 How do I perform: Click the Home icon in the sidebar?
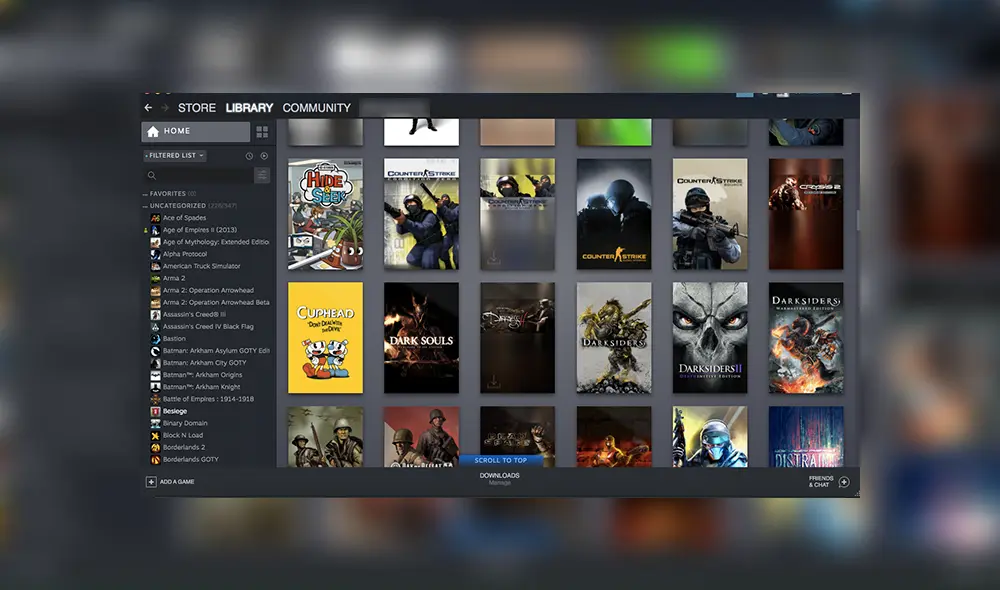pos(152,131)
